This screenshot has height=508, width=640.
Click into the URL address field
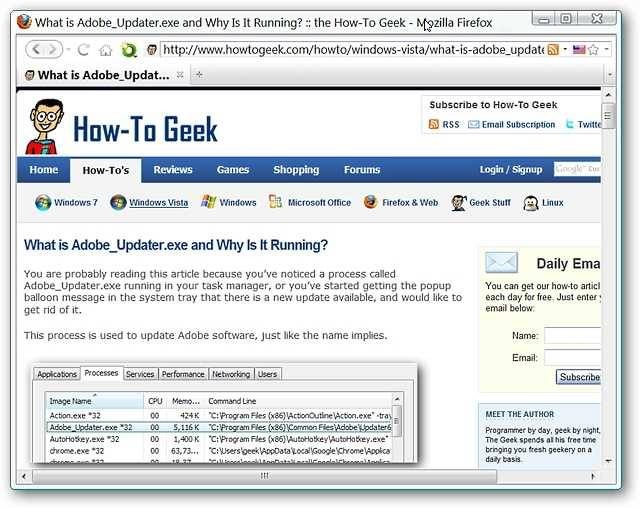353,50
